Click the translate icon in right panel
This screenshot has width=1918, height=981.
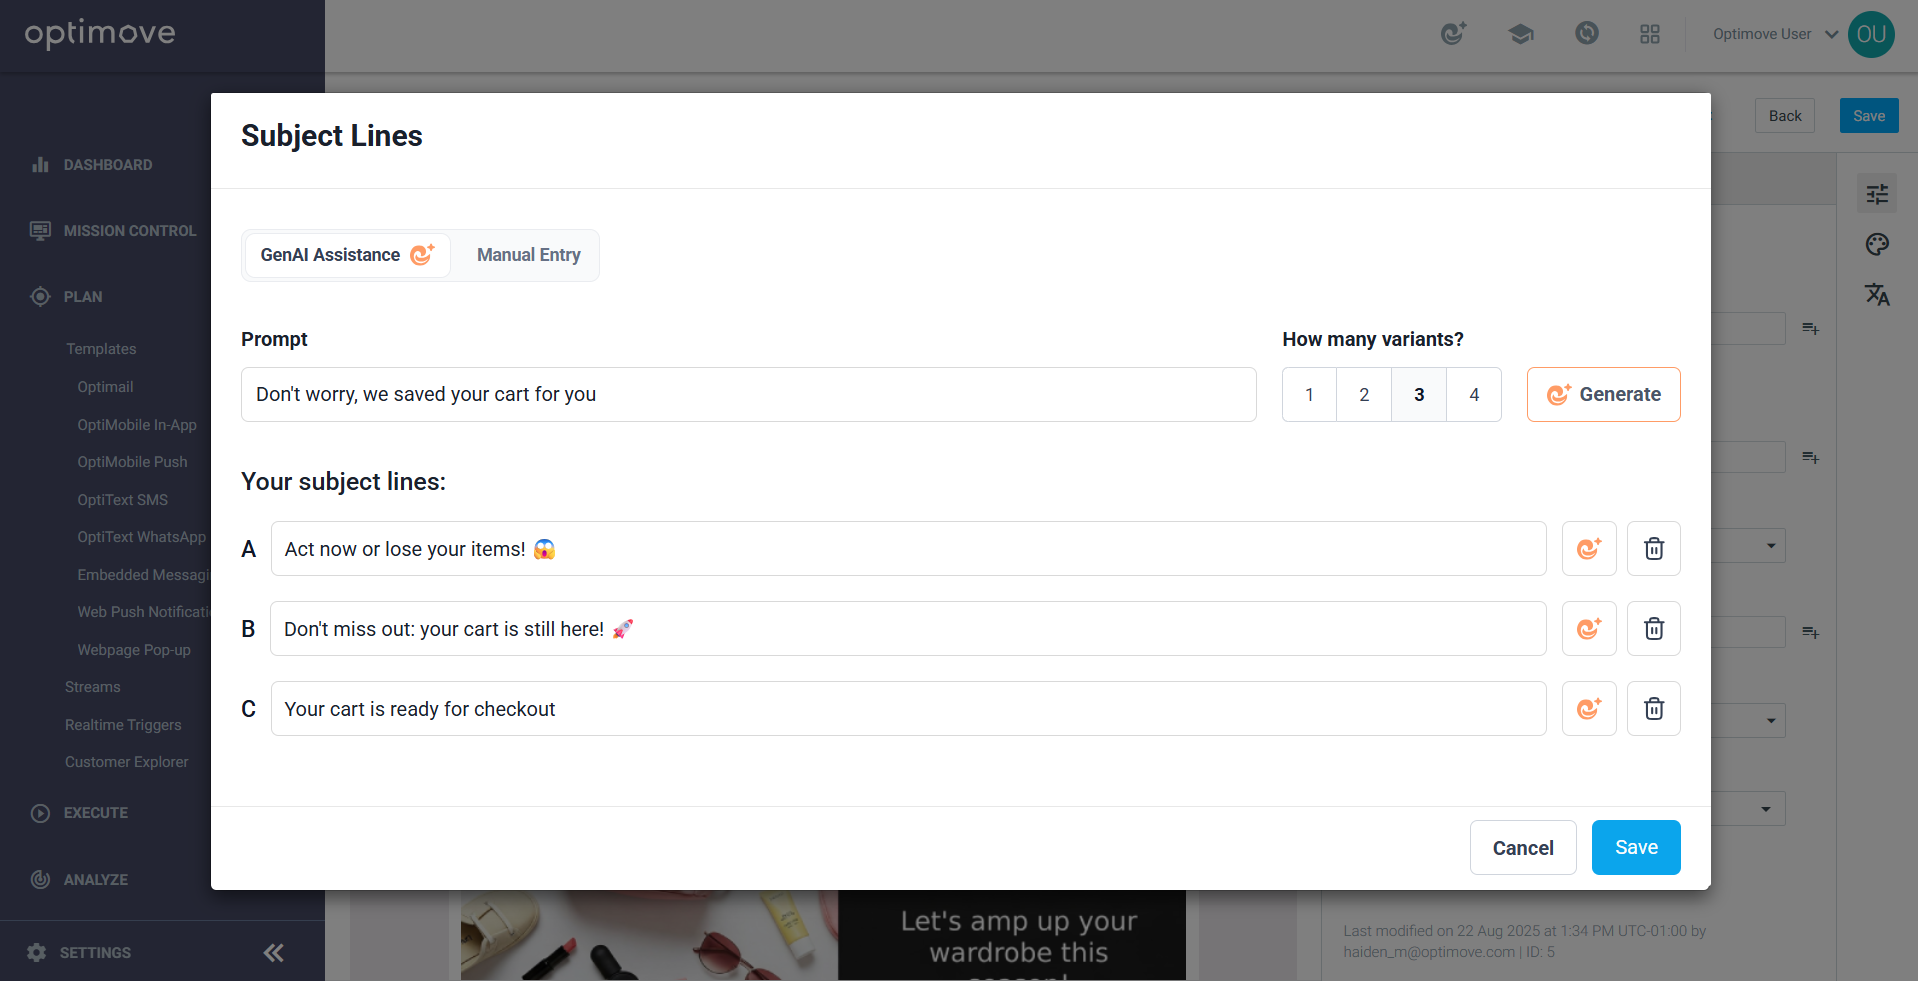tap(1877, 294)
